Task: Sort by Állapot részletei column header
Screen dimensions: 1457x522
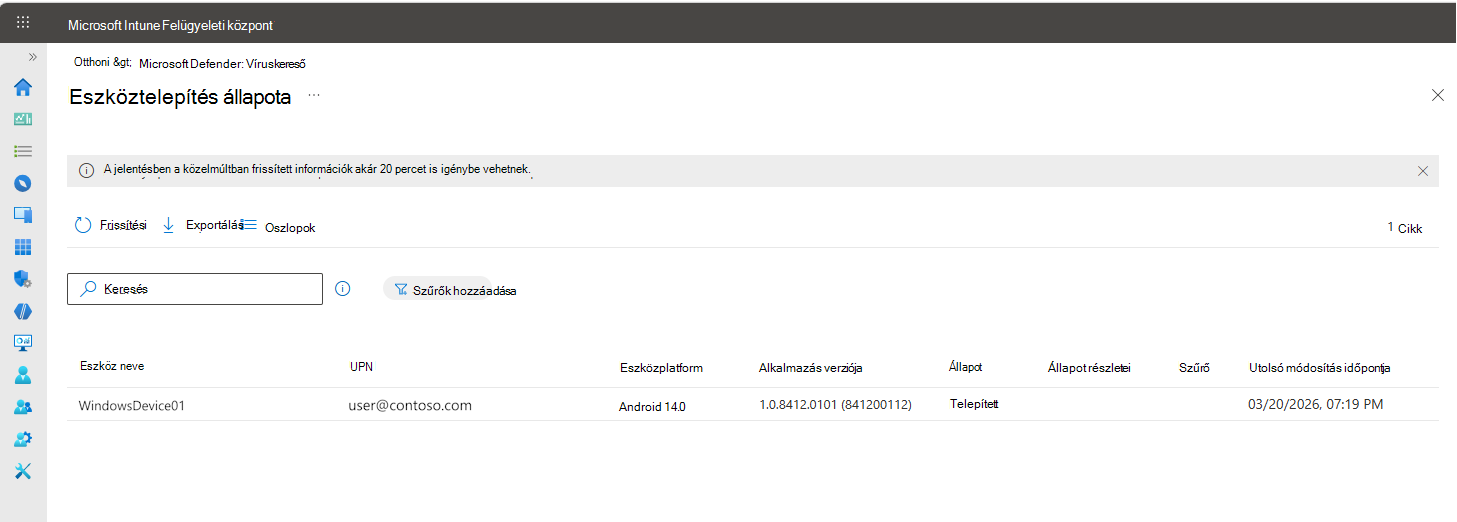Action: tap(1089, 368)
